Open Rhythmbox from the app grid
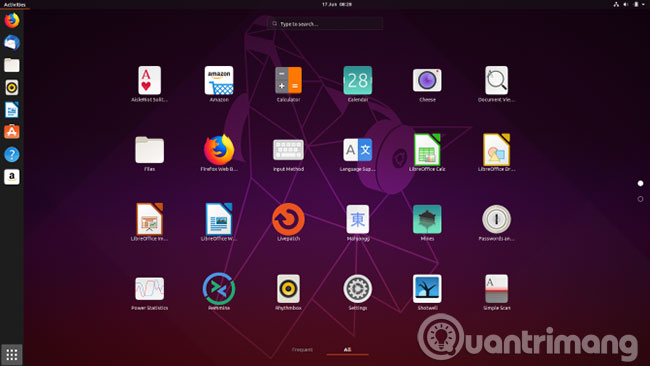This screenshot has height=366, width=650. click(288, 288)
